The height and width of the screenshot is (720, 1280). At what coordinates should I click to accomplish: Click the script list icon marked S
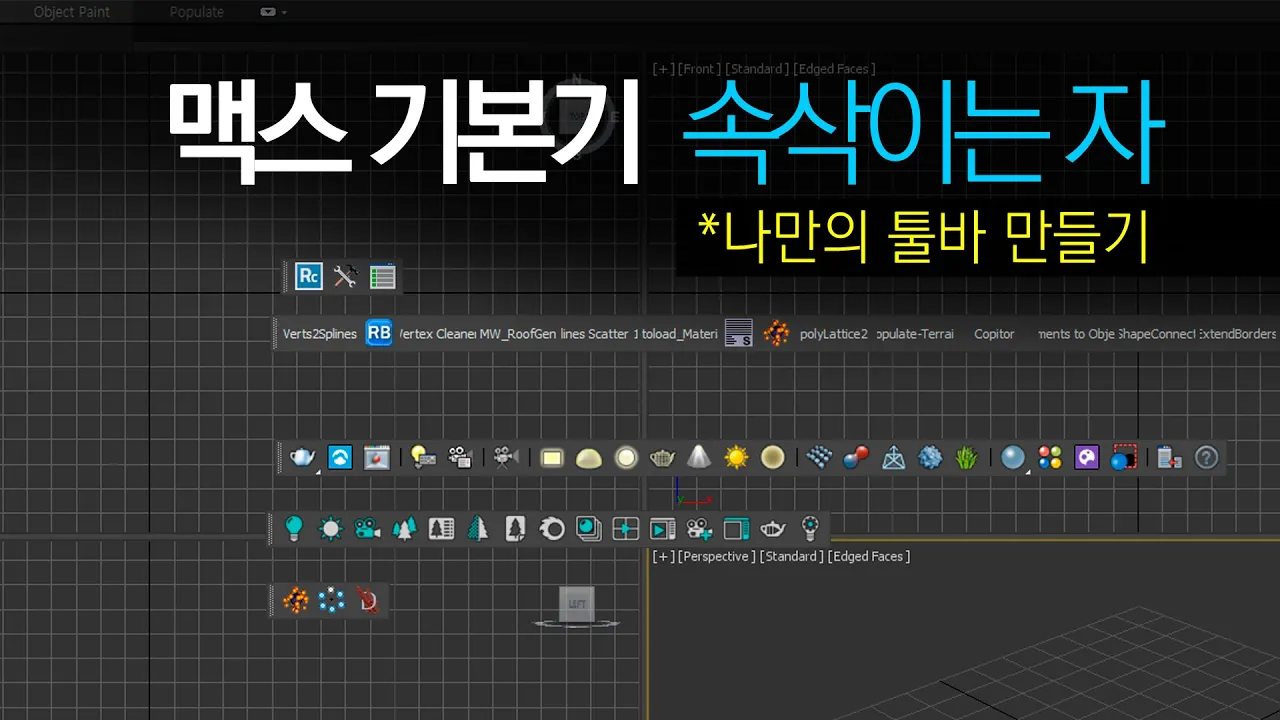pyautogui.click(x=738, y=333)
